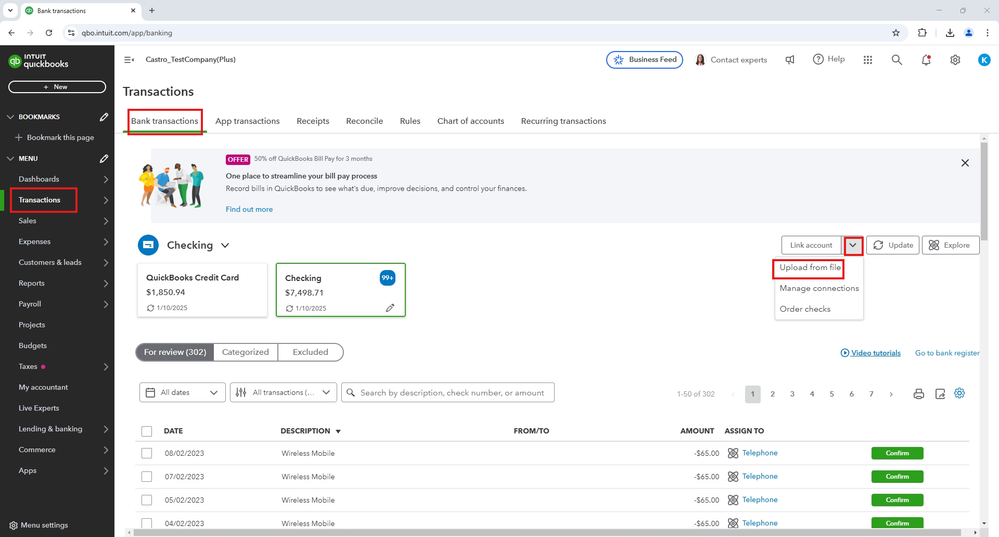Choose Upload from file menu entry
The image size is (999, 537).
pyautogui.click(x=810, y=268)
